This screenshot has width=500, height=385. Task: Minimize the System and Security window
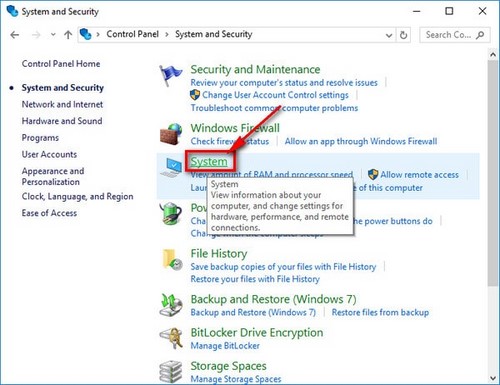[x=417, y=11]
